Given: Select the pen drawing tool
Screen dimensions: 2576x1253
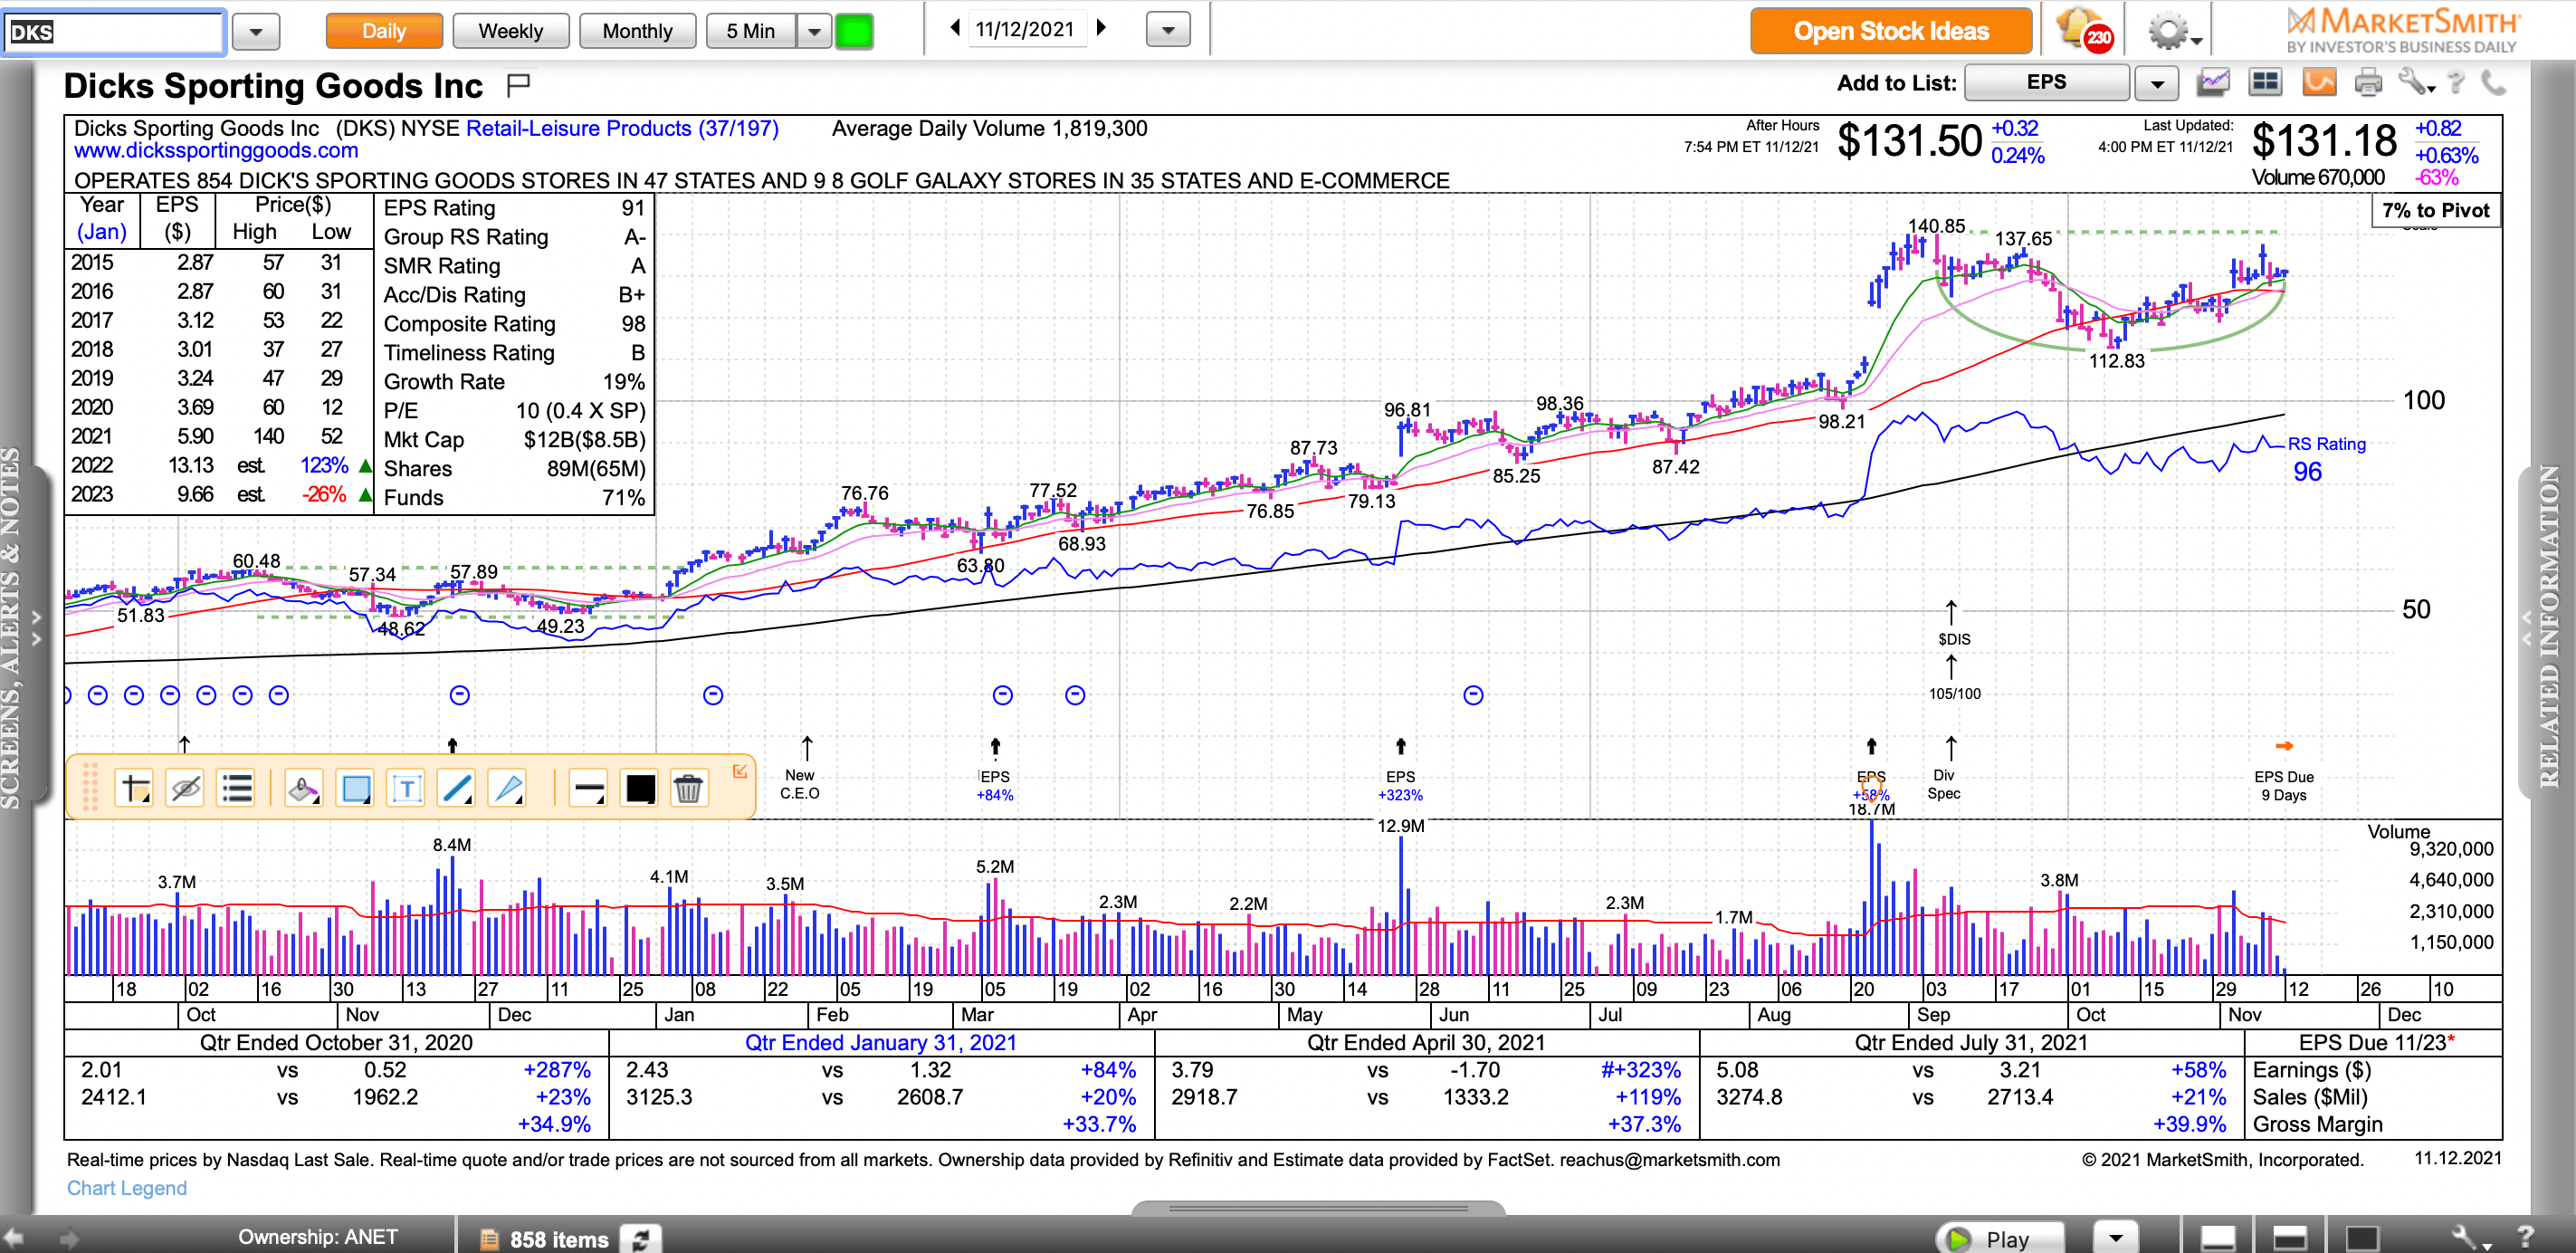Looking at the screenshot, I should coord(508,789).
